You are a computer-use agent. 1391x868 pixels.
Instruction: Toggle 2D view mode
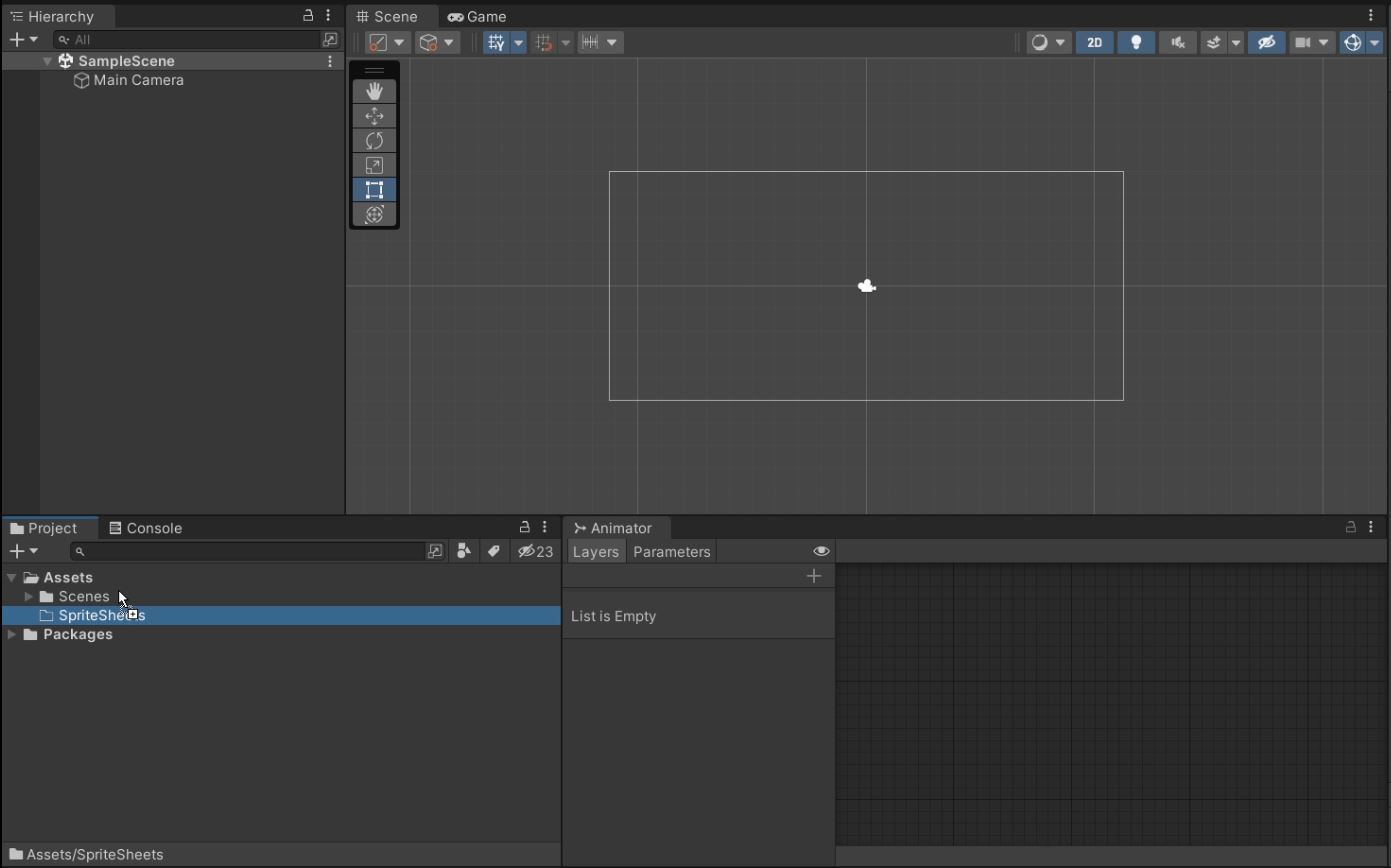pyautogui.click(x=1094, y=42)
